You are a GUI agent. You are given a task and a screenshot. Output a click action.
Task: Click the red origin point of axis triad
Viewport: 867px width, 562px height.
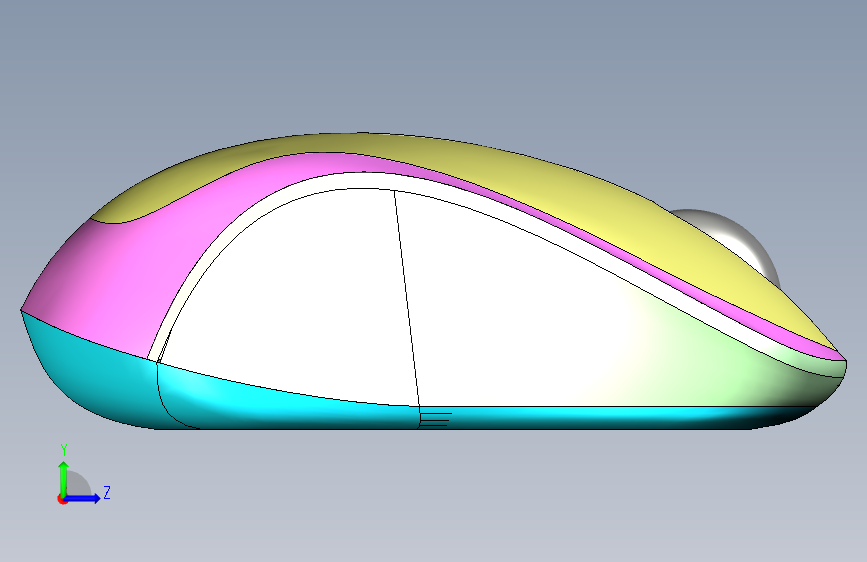[x=62, y=499]
